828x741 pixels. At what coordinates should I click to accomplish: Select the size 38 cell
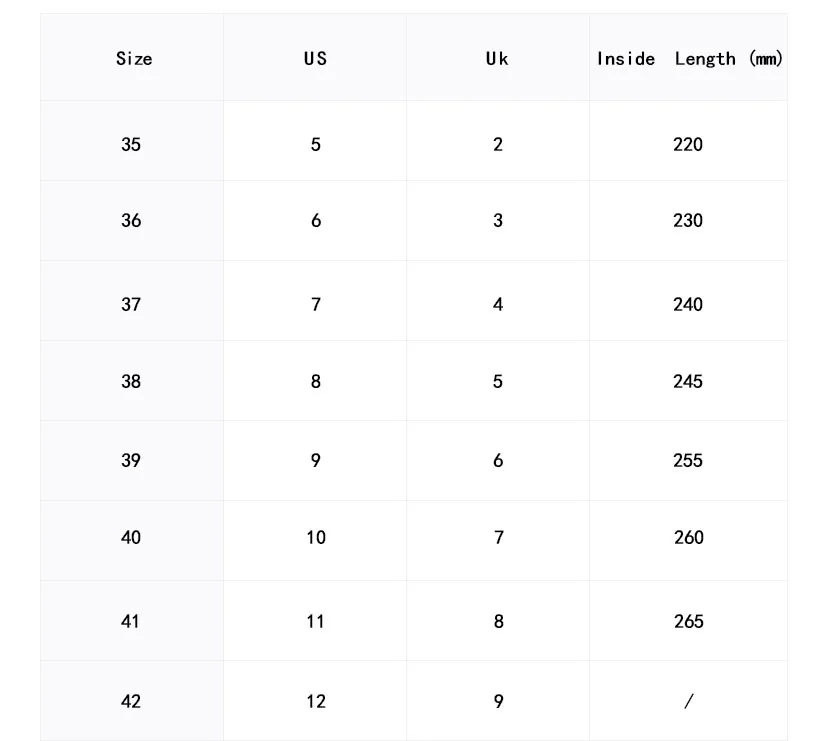pyautogui.click(x=131, y=381)
